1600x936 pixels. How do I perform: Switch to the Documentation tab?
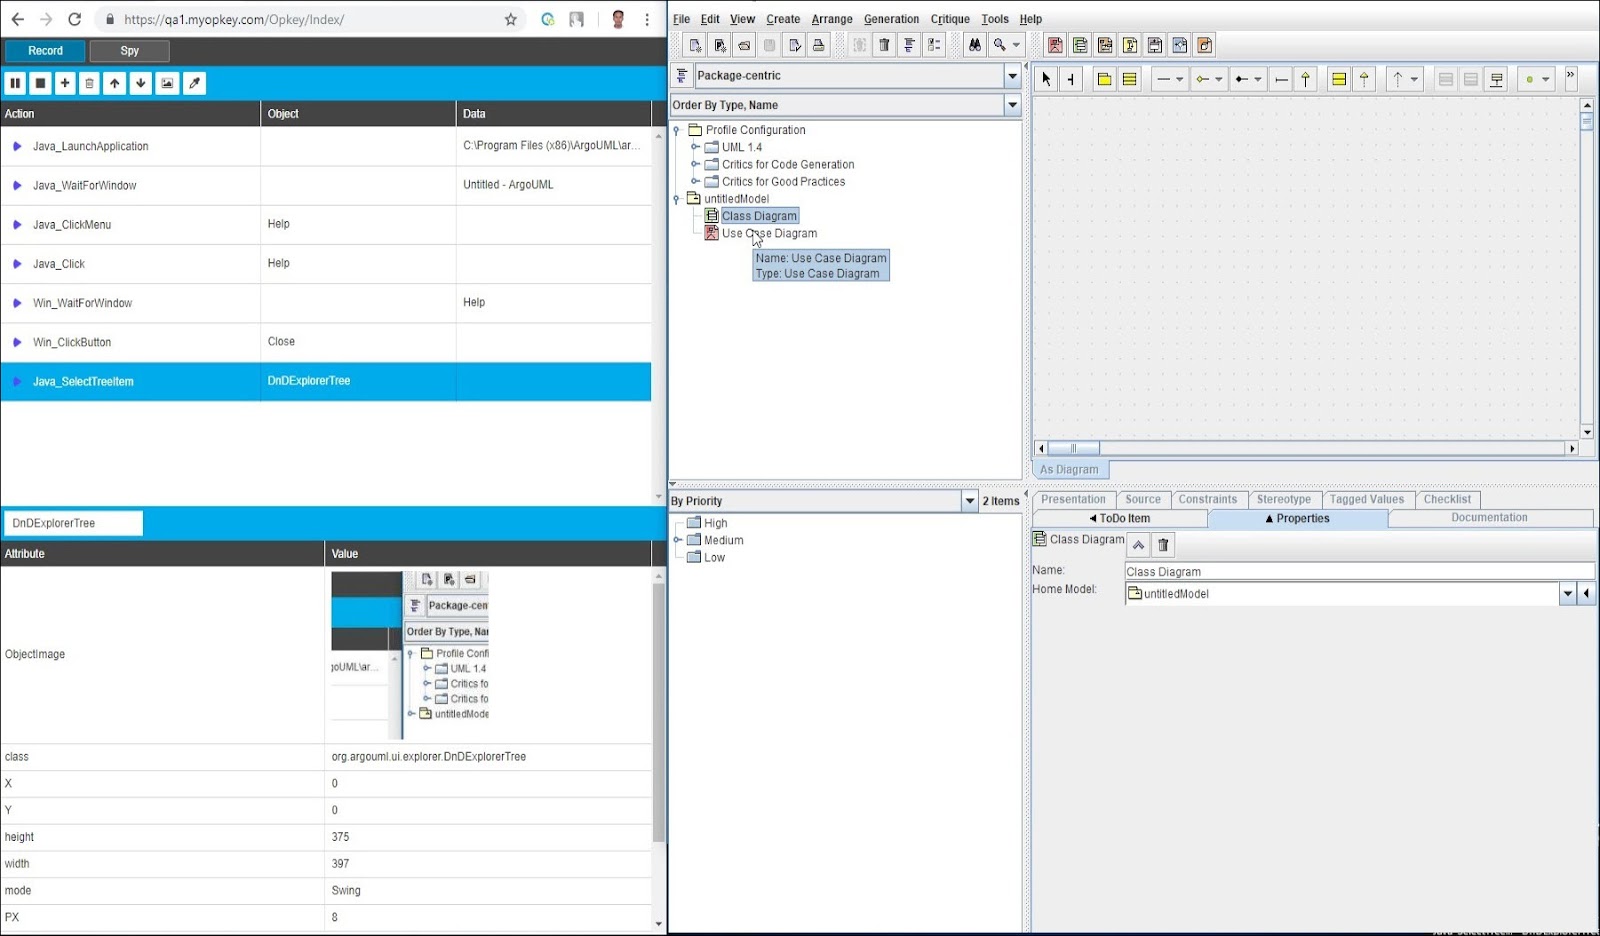click(1489, 518)
